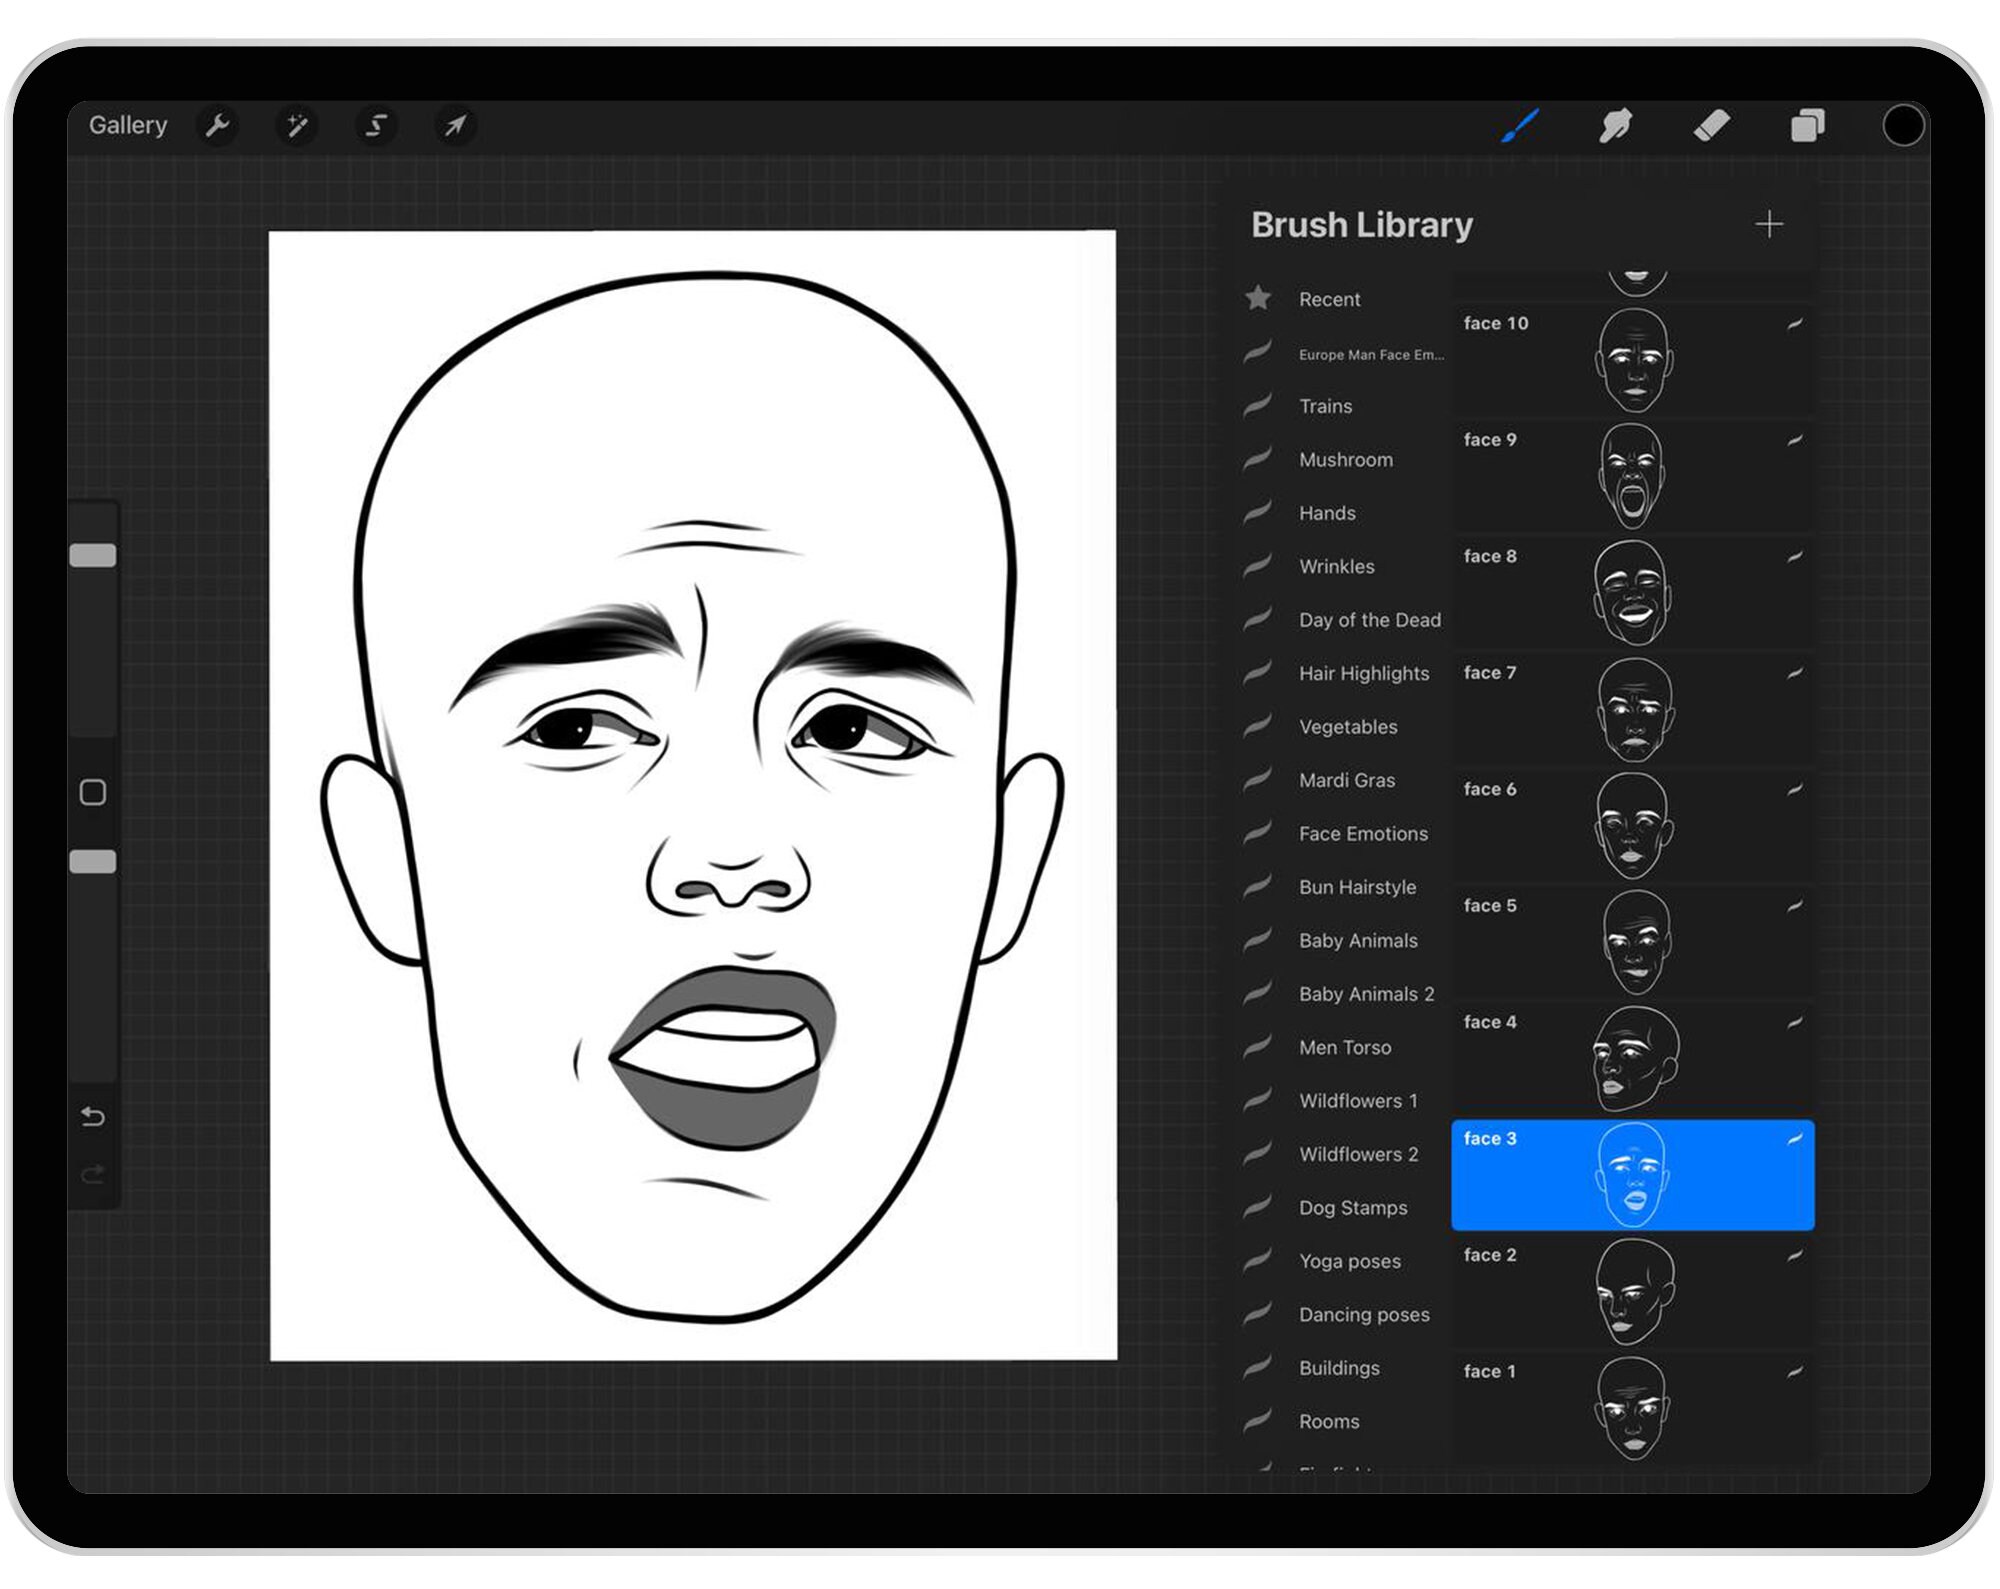Open the Face Emotions brush set
This screenshot has height=1589, width=2000.
point(1363,833)
